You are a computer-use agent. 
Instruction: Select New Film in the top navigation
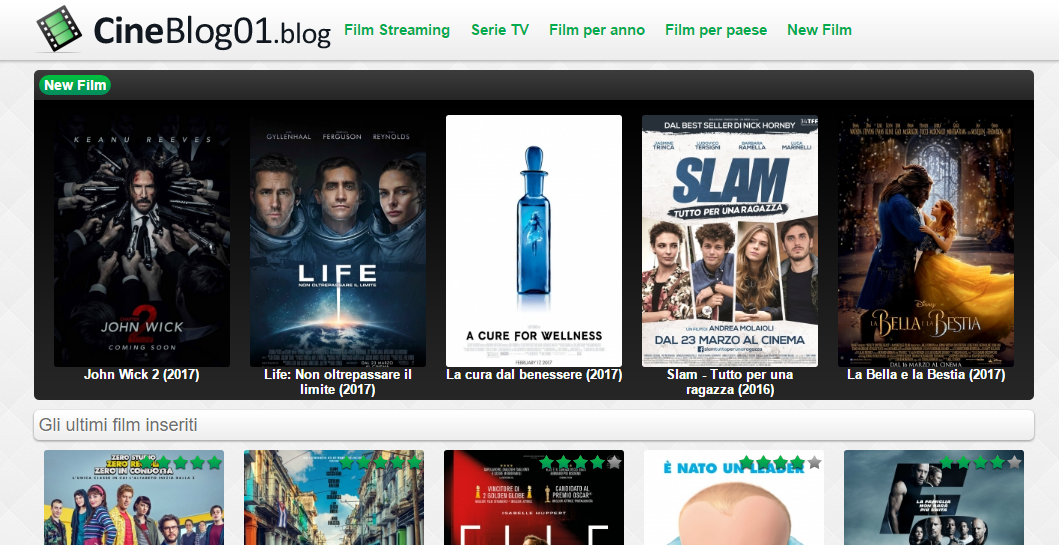[819, 30]
